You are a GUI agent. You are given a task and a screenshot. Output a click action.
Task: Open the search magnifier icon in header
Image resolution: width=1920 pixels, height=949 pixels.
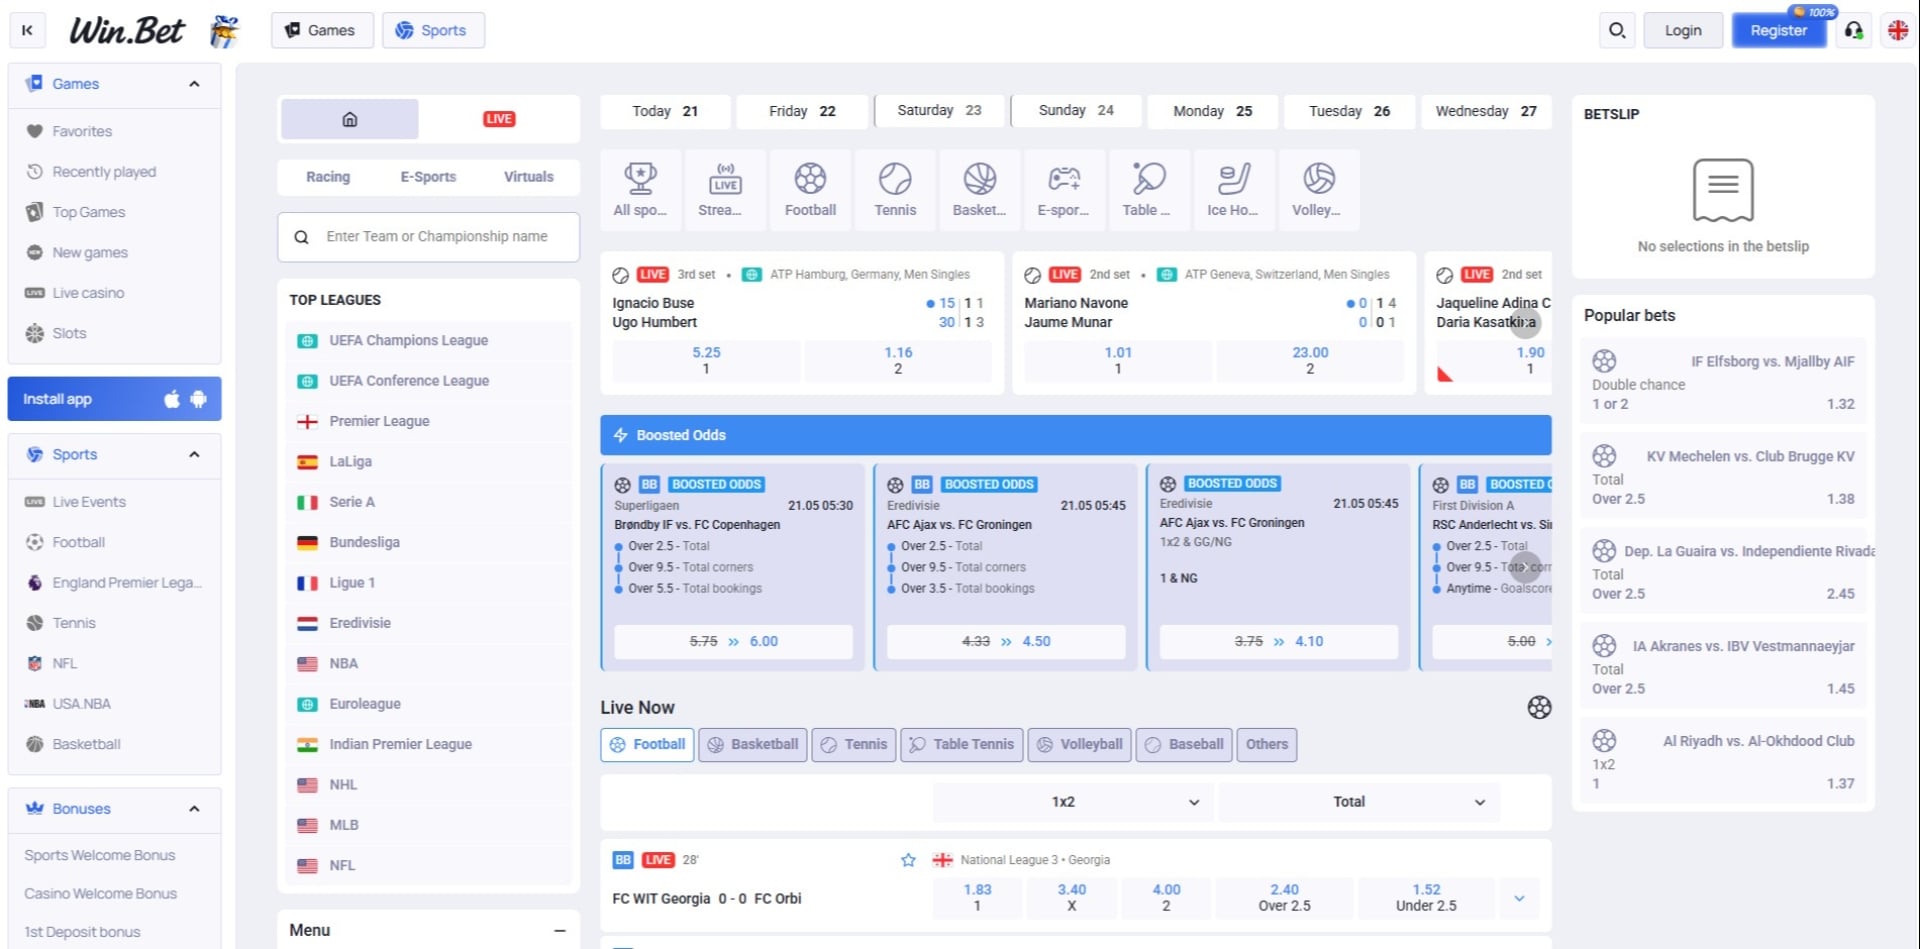(x=1617, y=30)
